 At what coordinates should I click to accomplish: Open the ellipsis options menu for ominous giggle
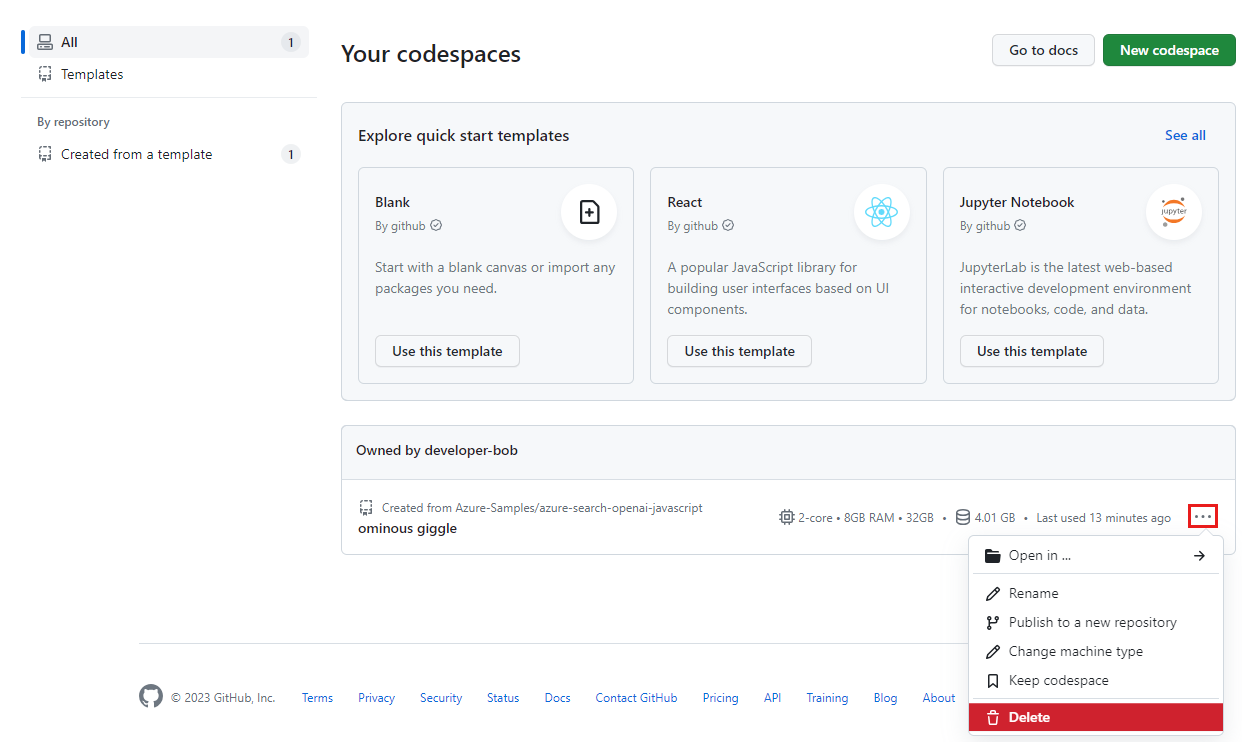1202,515
